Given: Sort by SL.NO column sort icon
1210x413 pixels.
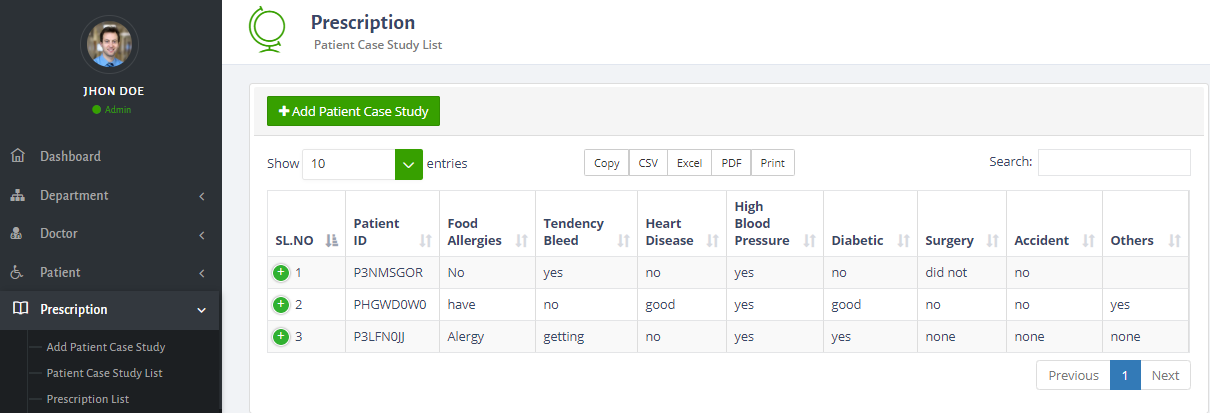Looking at the screenshot, I should (332, 241).
